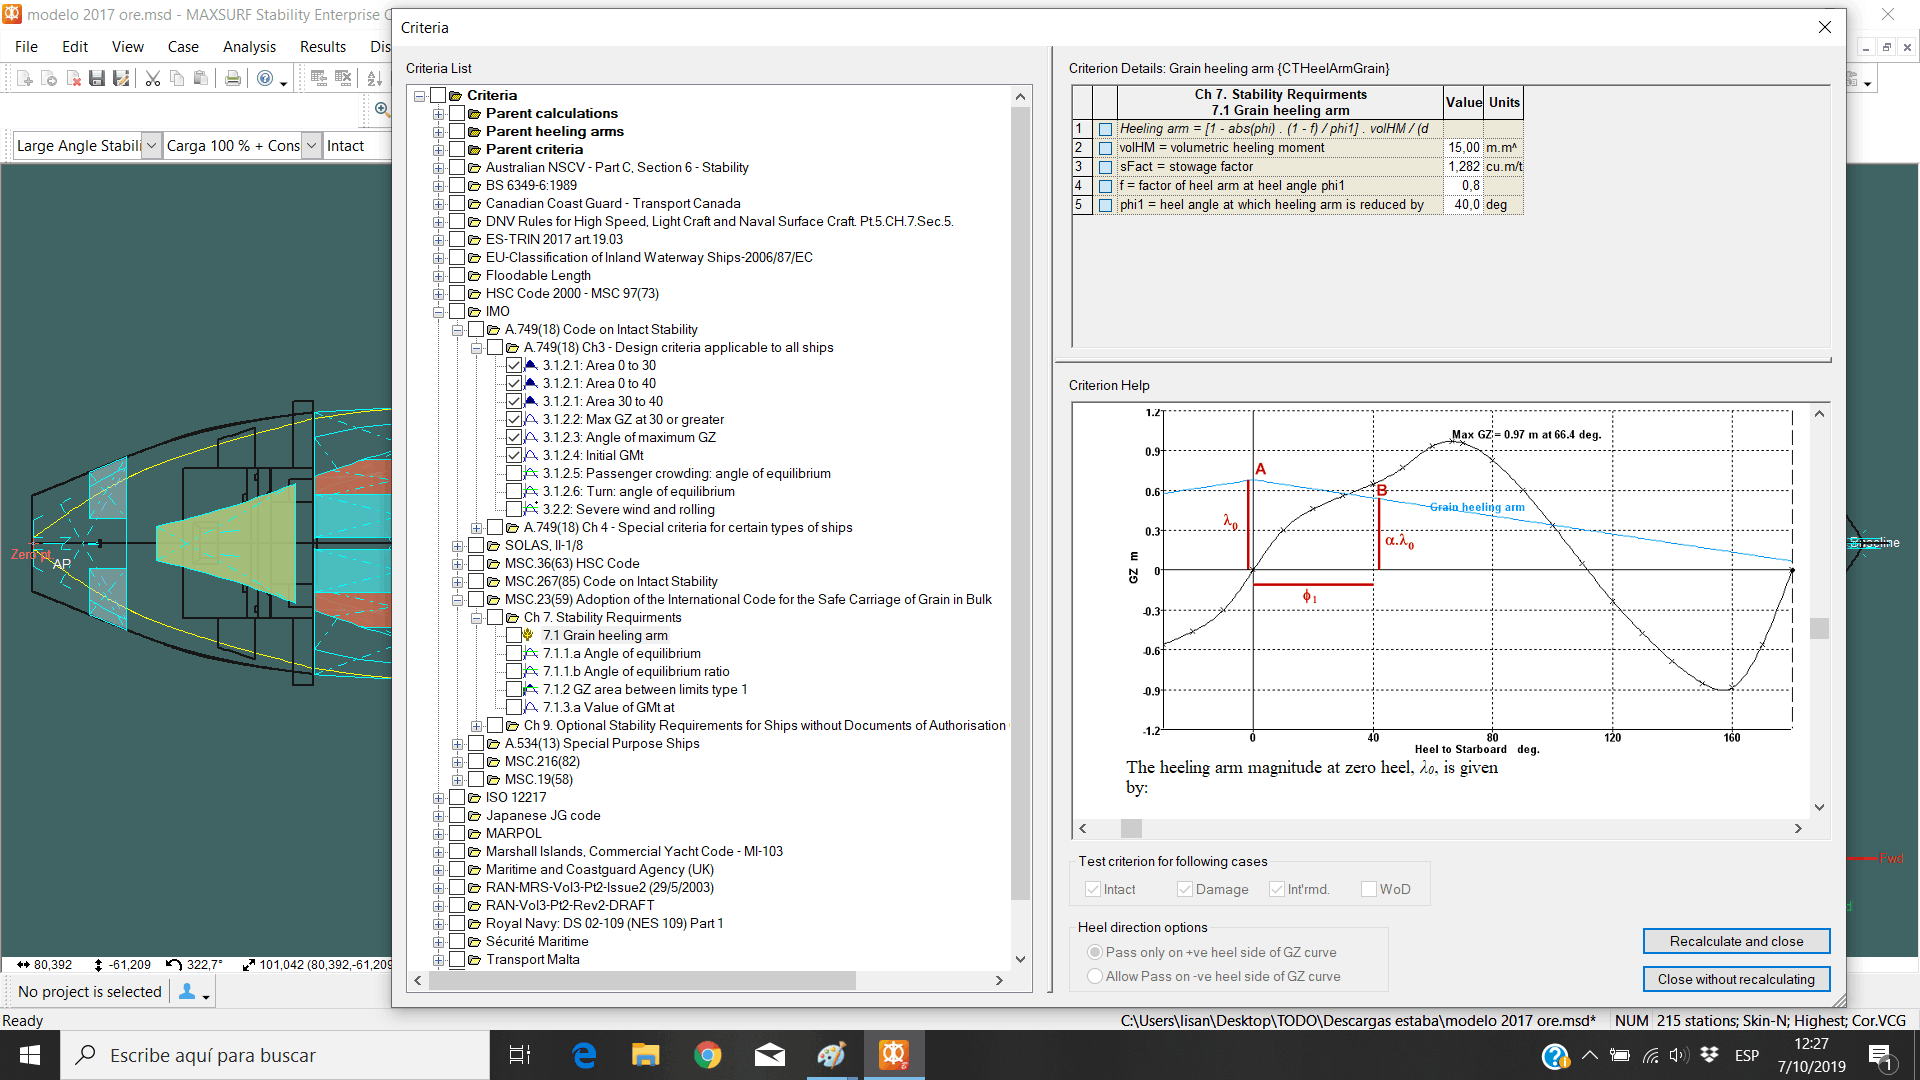Image resolution: width=1920 pixels, height=1080 pixels.
Task: Open the Mail app from the taskbar
Action: click(x=770, y=1055)
